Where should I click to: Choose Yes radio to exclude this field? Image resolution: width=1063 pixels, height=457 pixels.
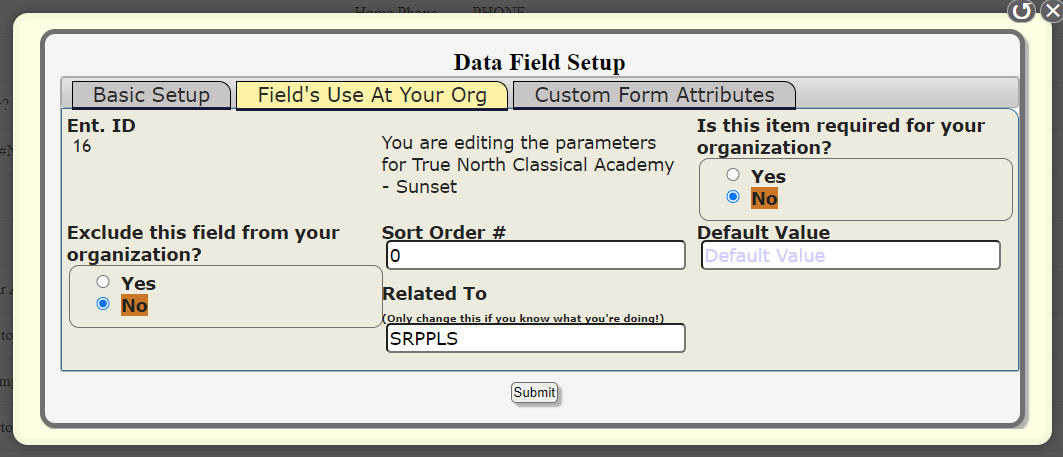103,282
